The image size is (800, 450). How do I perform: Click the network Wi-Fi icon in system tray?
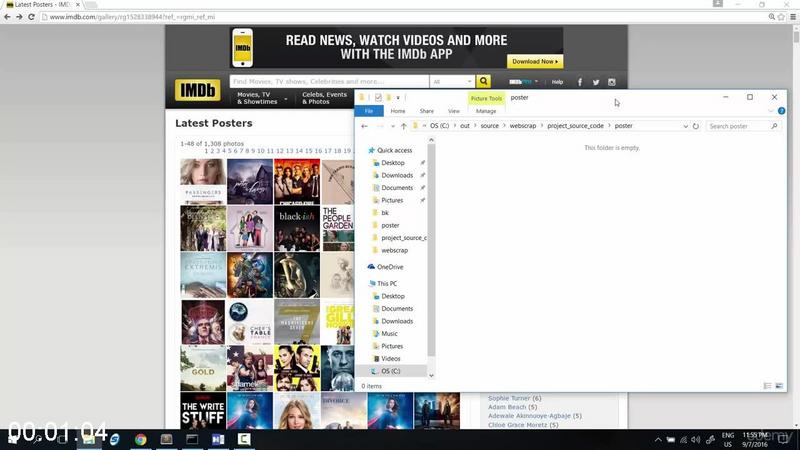(x=683, y=440)
